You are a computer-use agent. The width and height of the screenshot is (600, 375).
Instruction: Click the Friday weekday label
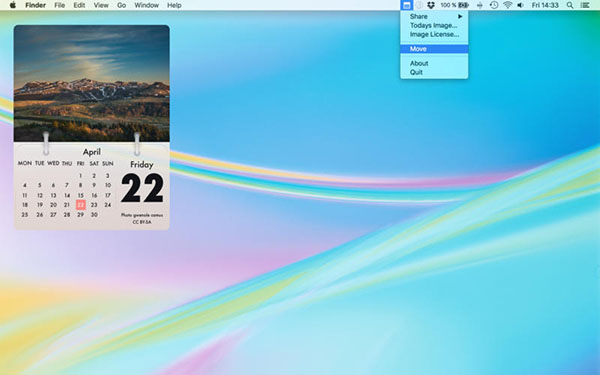[142, 165]
